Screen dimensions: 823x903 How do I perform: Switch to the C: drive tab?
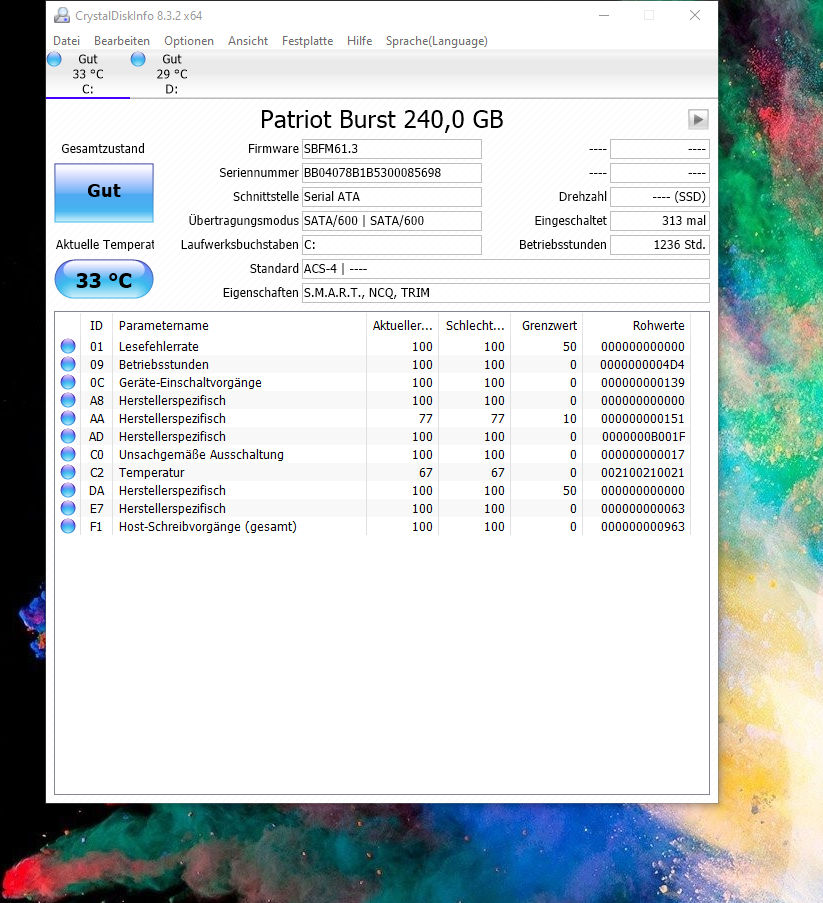pos(88,74)
